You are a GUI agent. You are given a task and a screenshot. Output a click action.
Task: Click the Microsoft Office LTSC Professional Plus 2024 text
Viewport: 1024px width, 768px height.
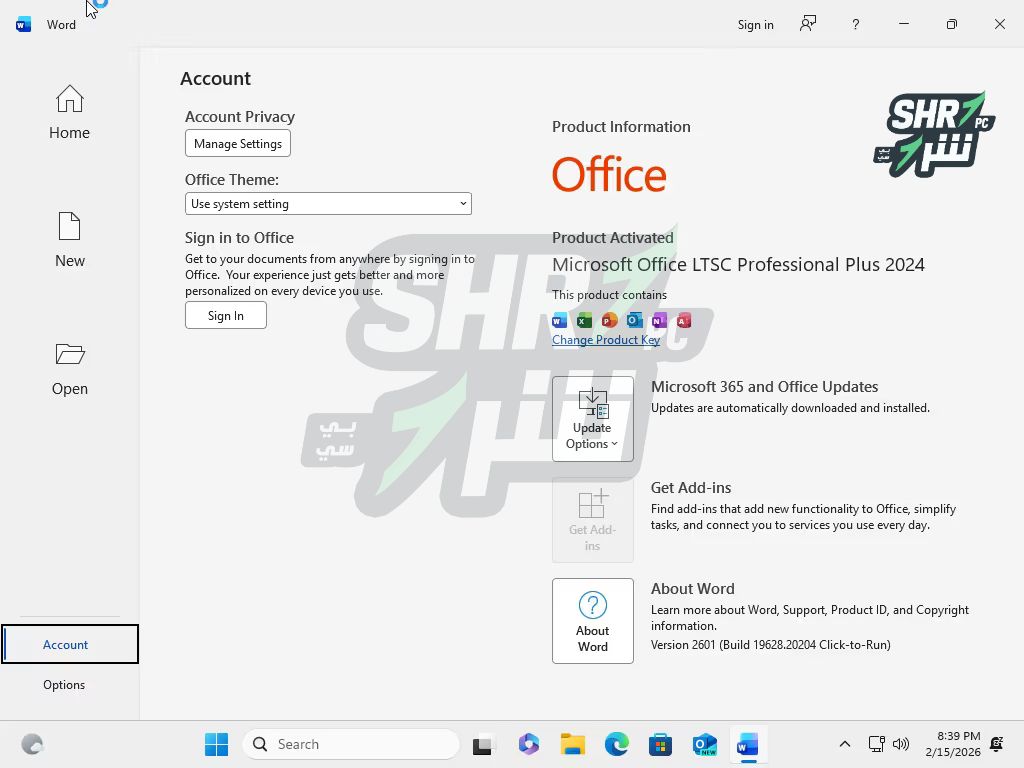pyautogui.click(x=739, y=264)
